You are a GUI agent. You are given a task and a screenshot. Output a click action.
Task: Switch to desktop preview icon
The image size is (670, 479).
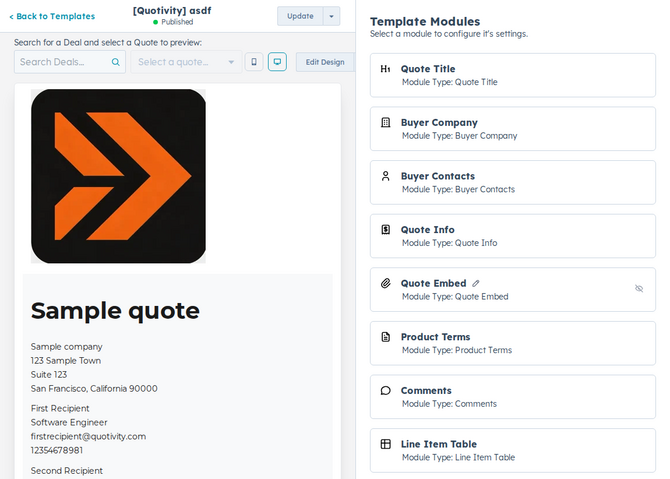pyautogui.click(x=277, y=62)
